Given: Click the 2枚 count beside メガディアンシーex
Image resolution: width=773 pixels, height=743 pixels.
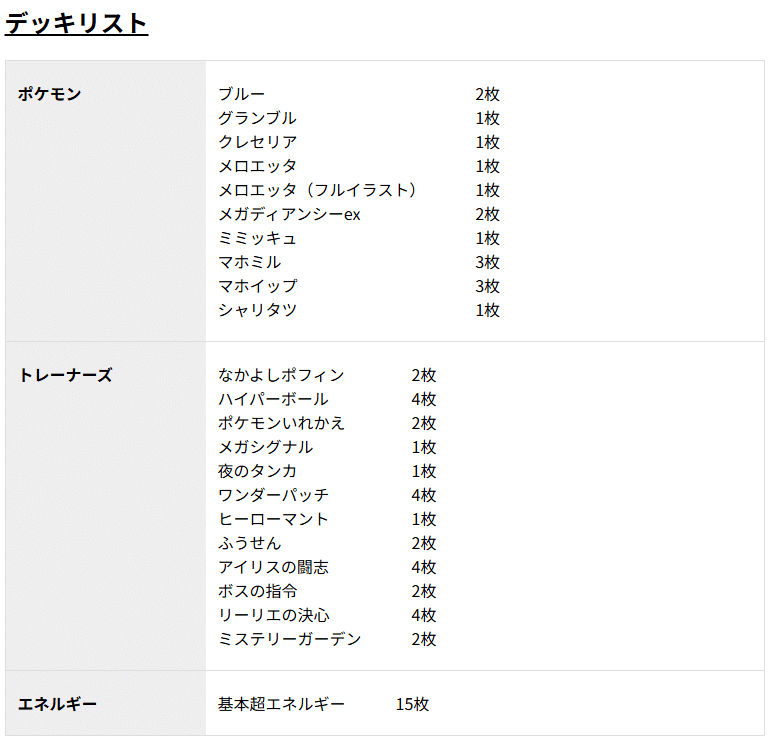Looking at the screenshot, I should (488, 214).
